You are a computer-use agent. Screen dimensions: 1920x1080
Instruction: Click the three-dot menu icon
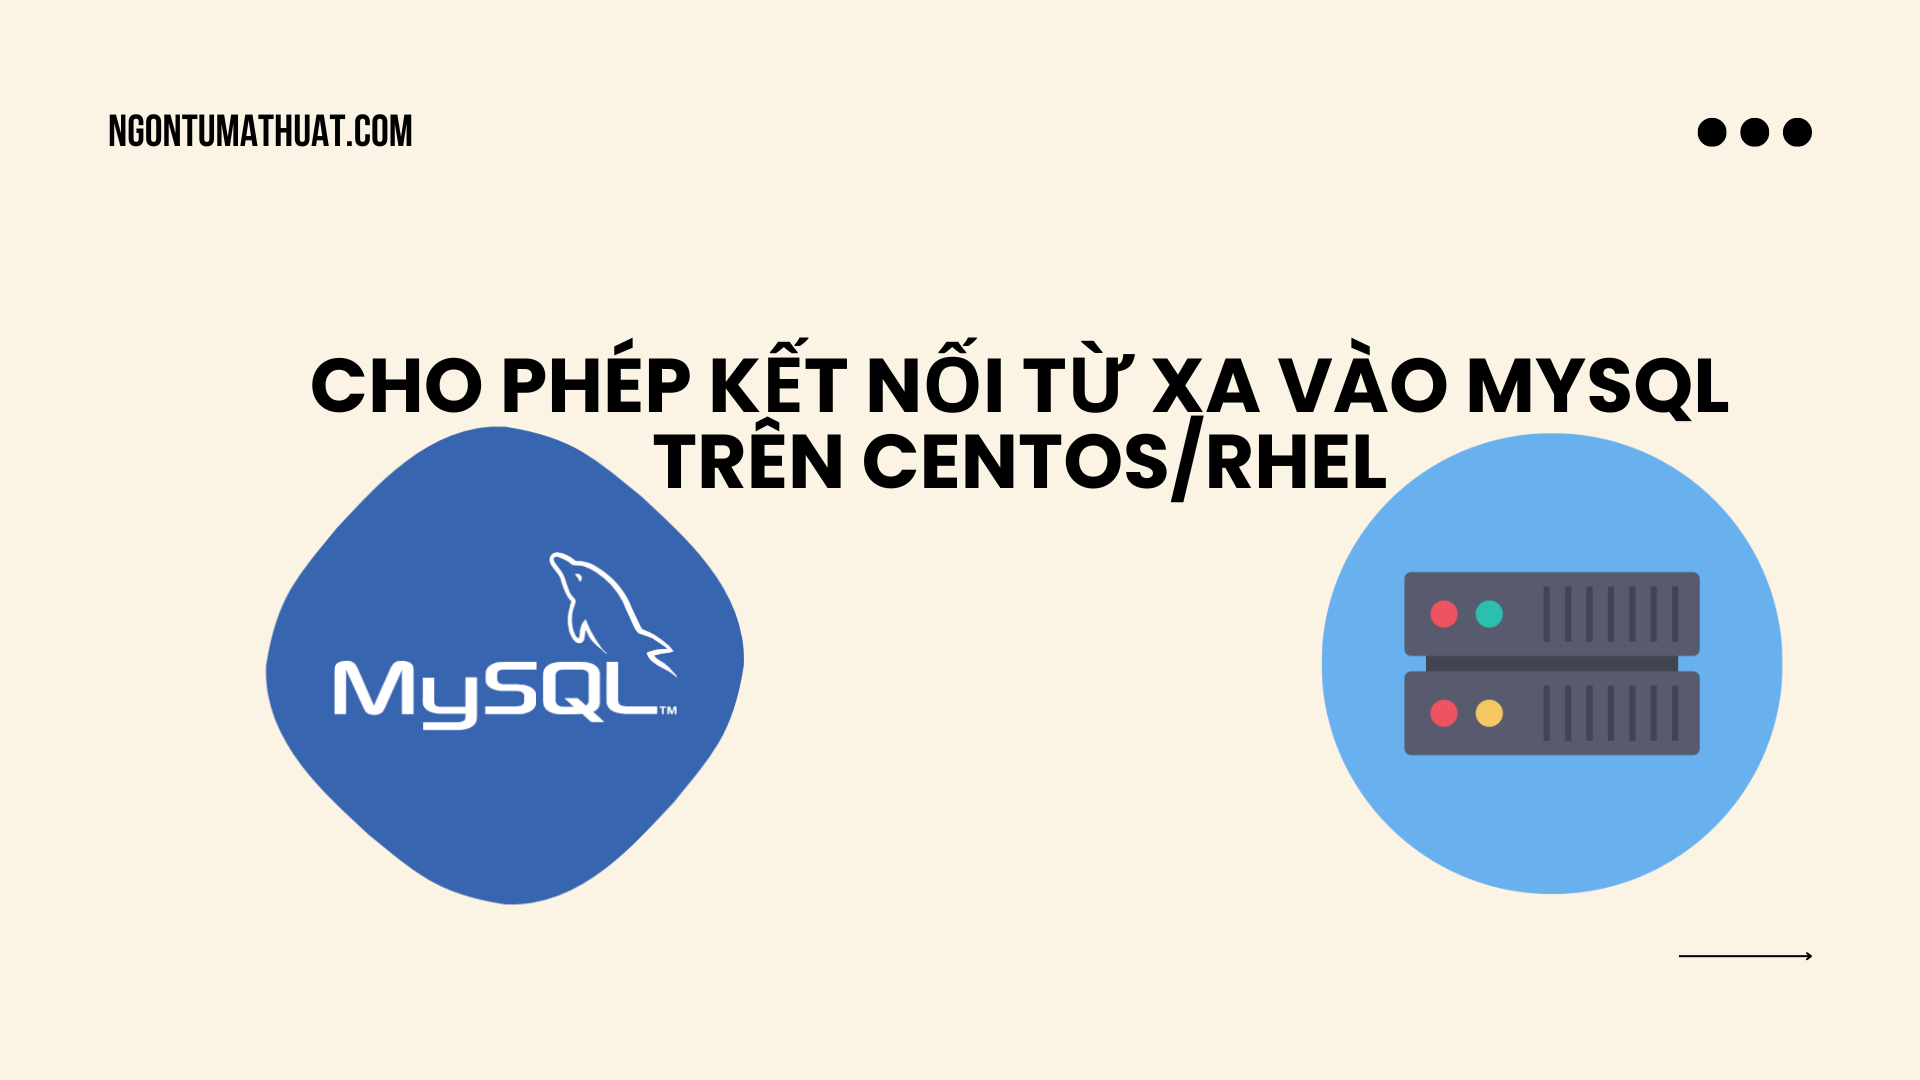pyautogui.click(x=1754, y=131)
